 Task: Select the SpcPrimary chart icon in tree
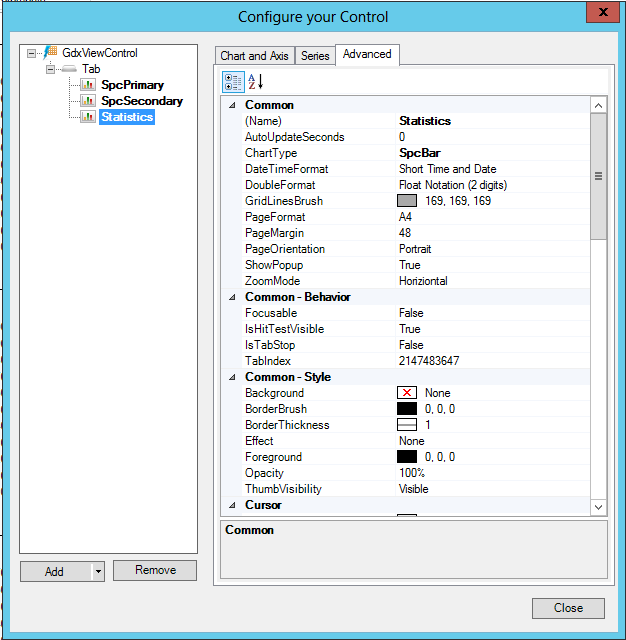(x=88, y=86)
